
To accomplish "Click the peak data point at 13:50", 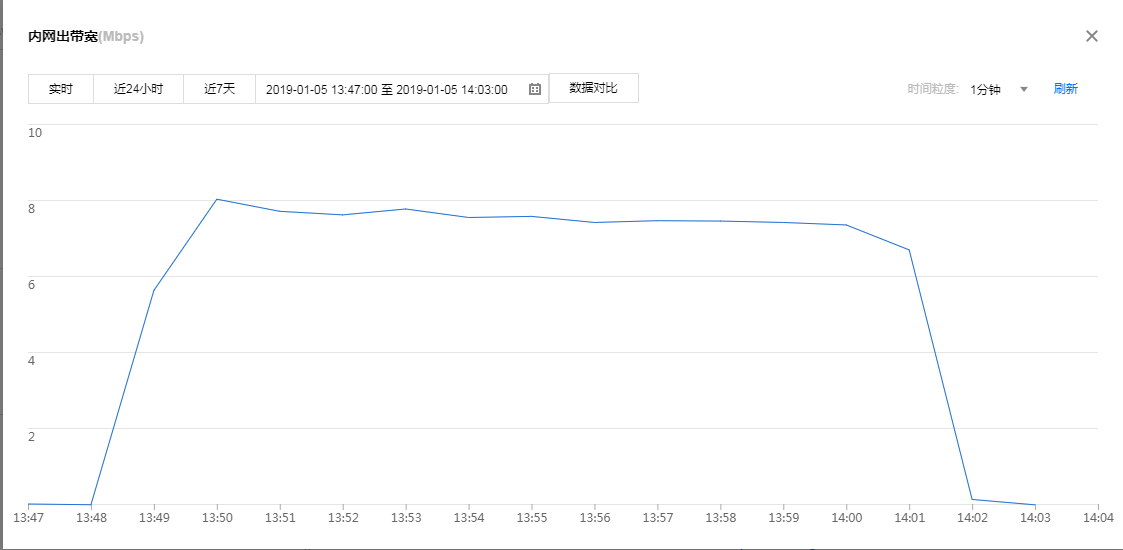I will tap(217, 199).
